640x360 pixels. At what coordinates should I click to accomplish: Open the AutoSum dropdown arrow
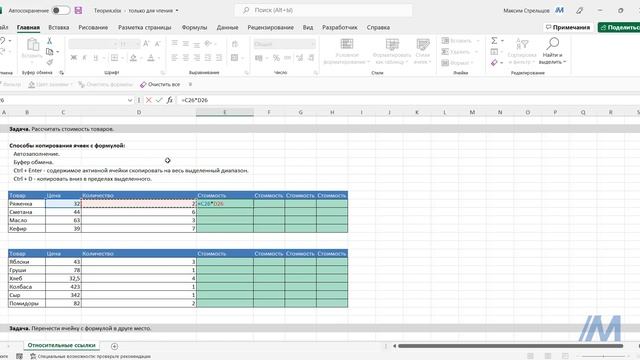[502, 40]
